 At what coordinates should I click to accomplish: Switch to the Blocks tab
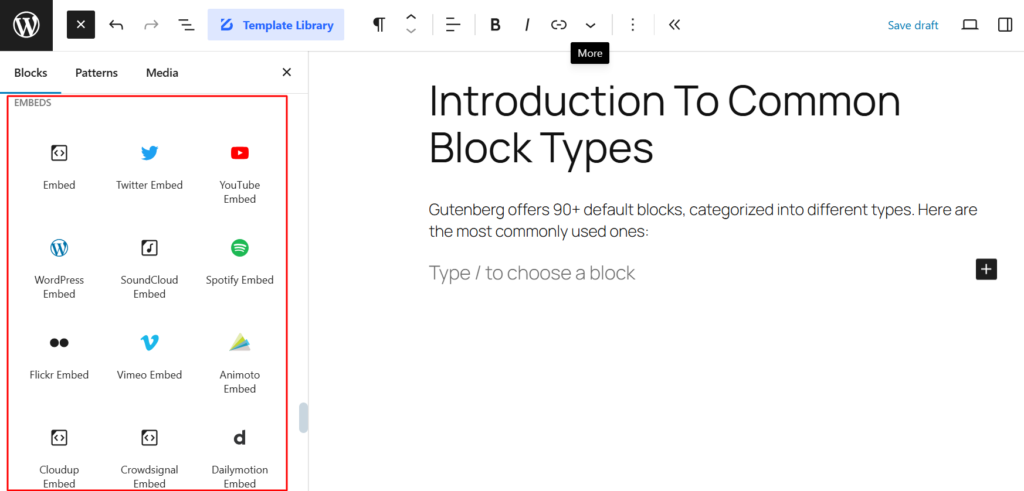pos(31,72)
